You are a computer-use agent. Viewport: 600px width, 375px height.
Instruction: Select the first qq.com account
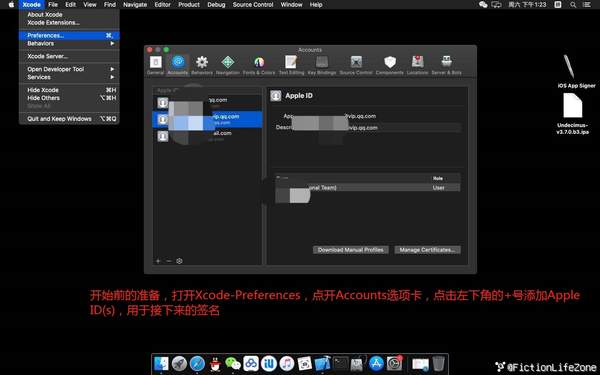click(208, 102)
